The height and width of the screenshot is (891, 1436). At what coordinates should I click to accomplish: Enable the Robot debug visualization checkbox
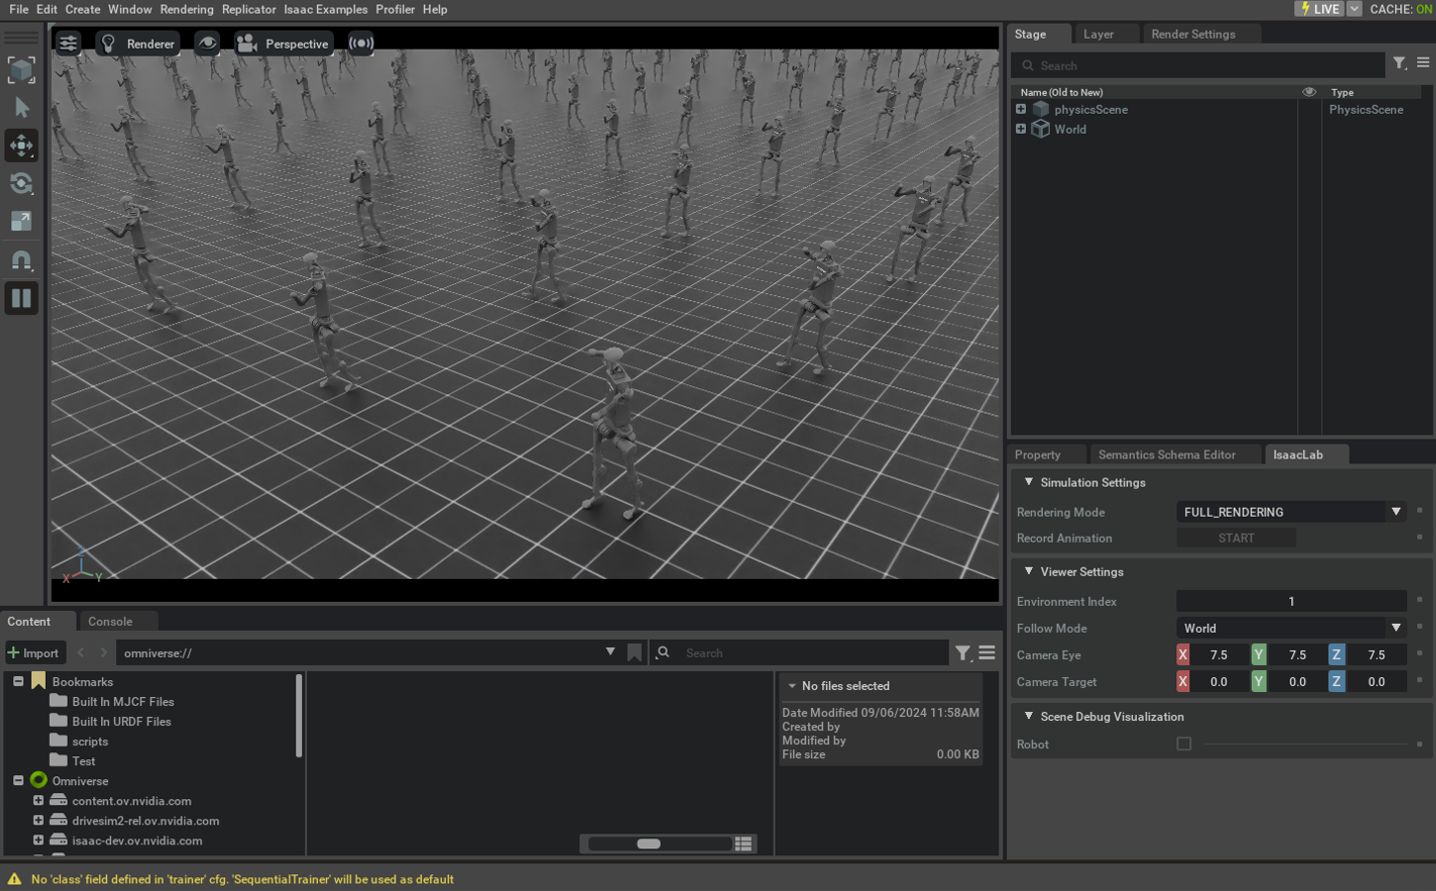[x=1184, y=743]
